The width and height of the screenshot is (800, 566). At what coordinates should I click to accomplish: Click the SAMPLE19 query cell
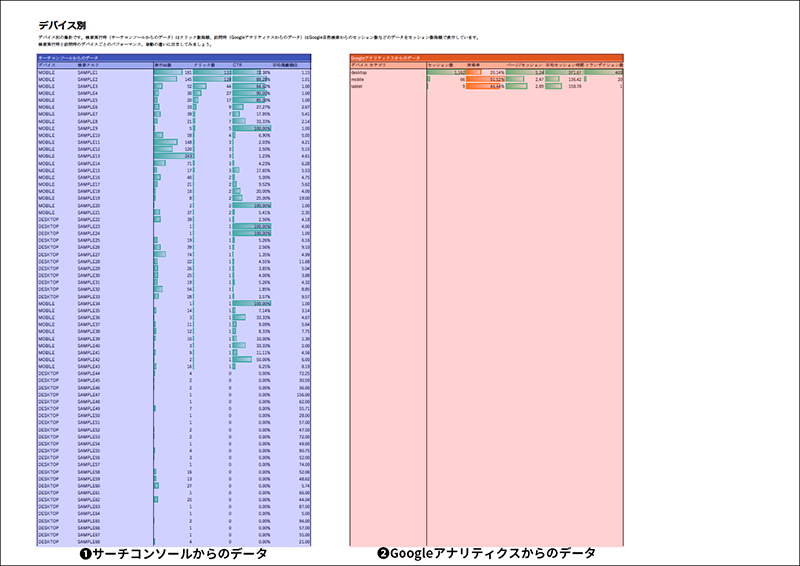89,198
